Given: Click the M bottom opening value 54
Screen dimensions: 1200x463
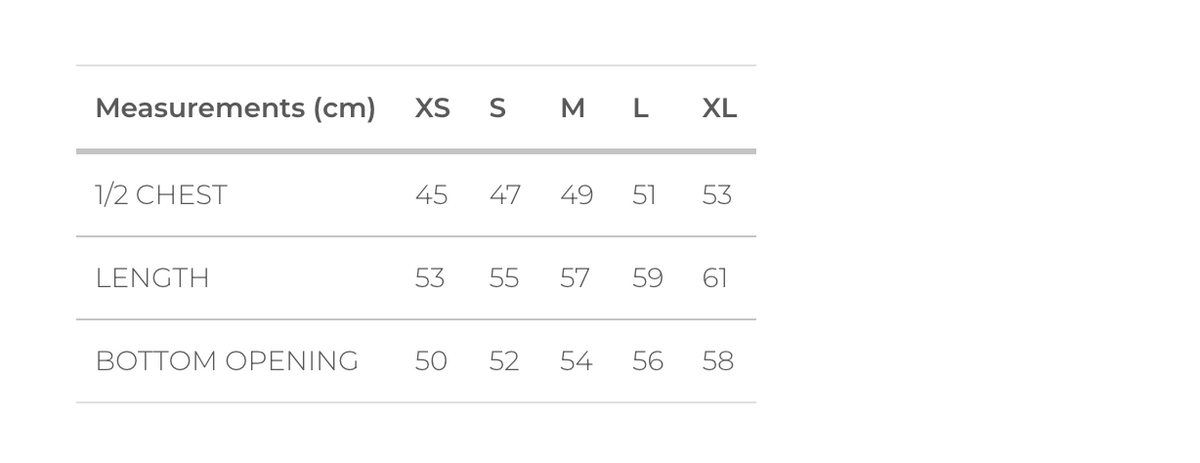Looking at the screenshot, I should click(576, 361).
